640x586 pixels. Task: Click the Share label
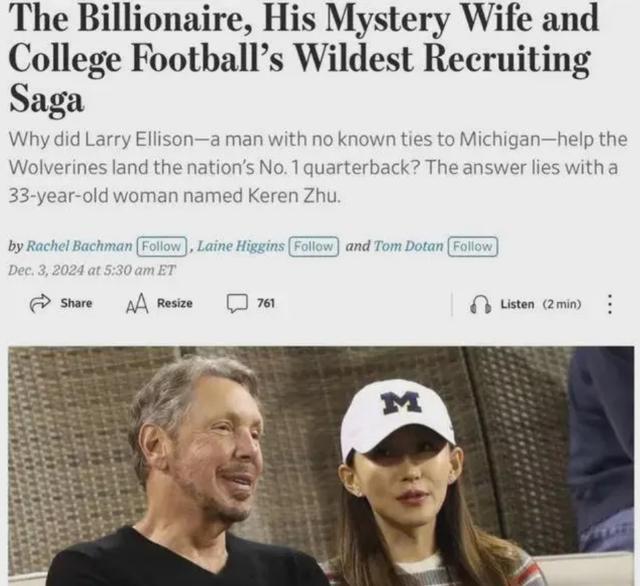click(76, 303)
